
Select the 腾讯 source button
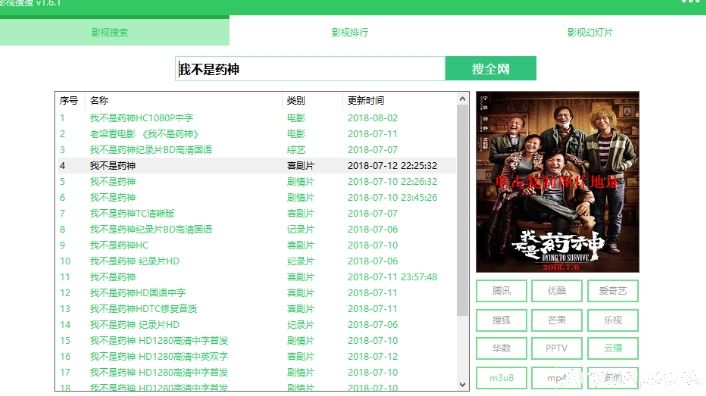coord(502,291)
